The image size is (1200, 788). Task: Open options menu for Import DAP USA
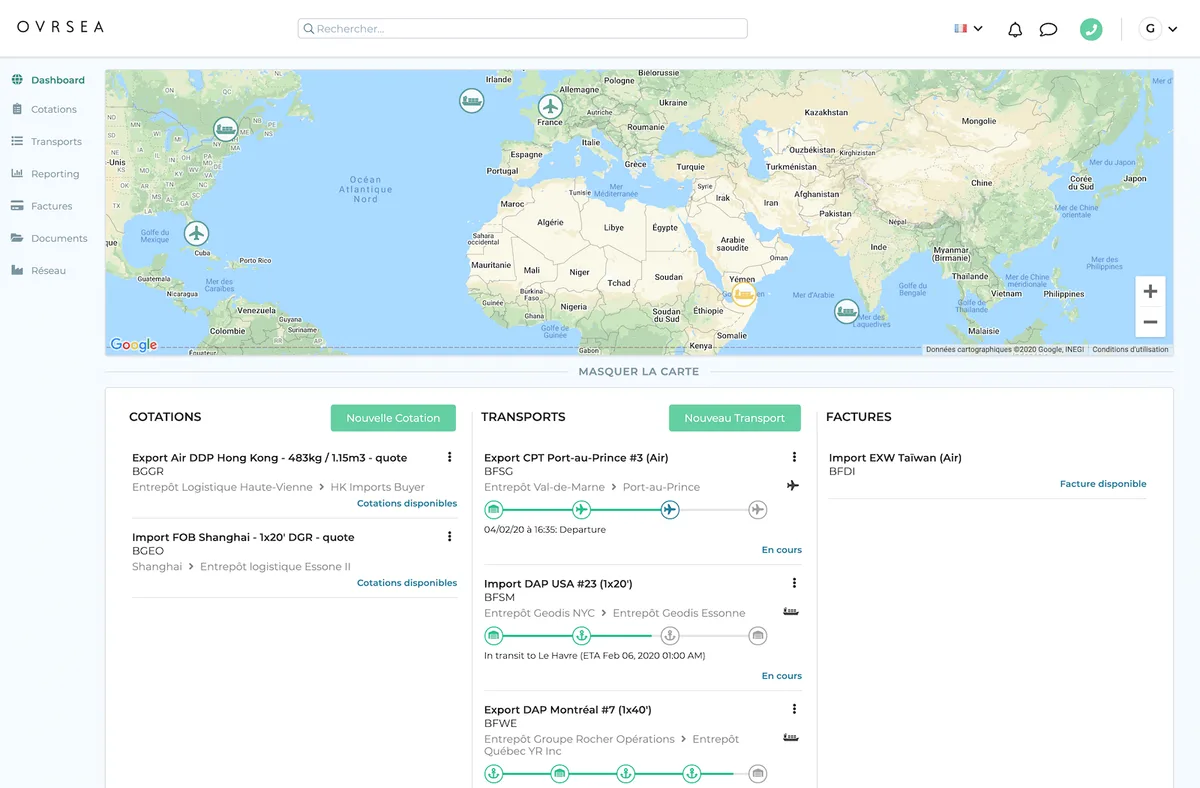[x=794, y=583]
